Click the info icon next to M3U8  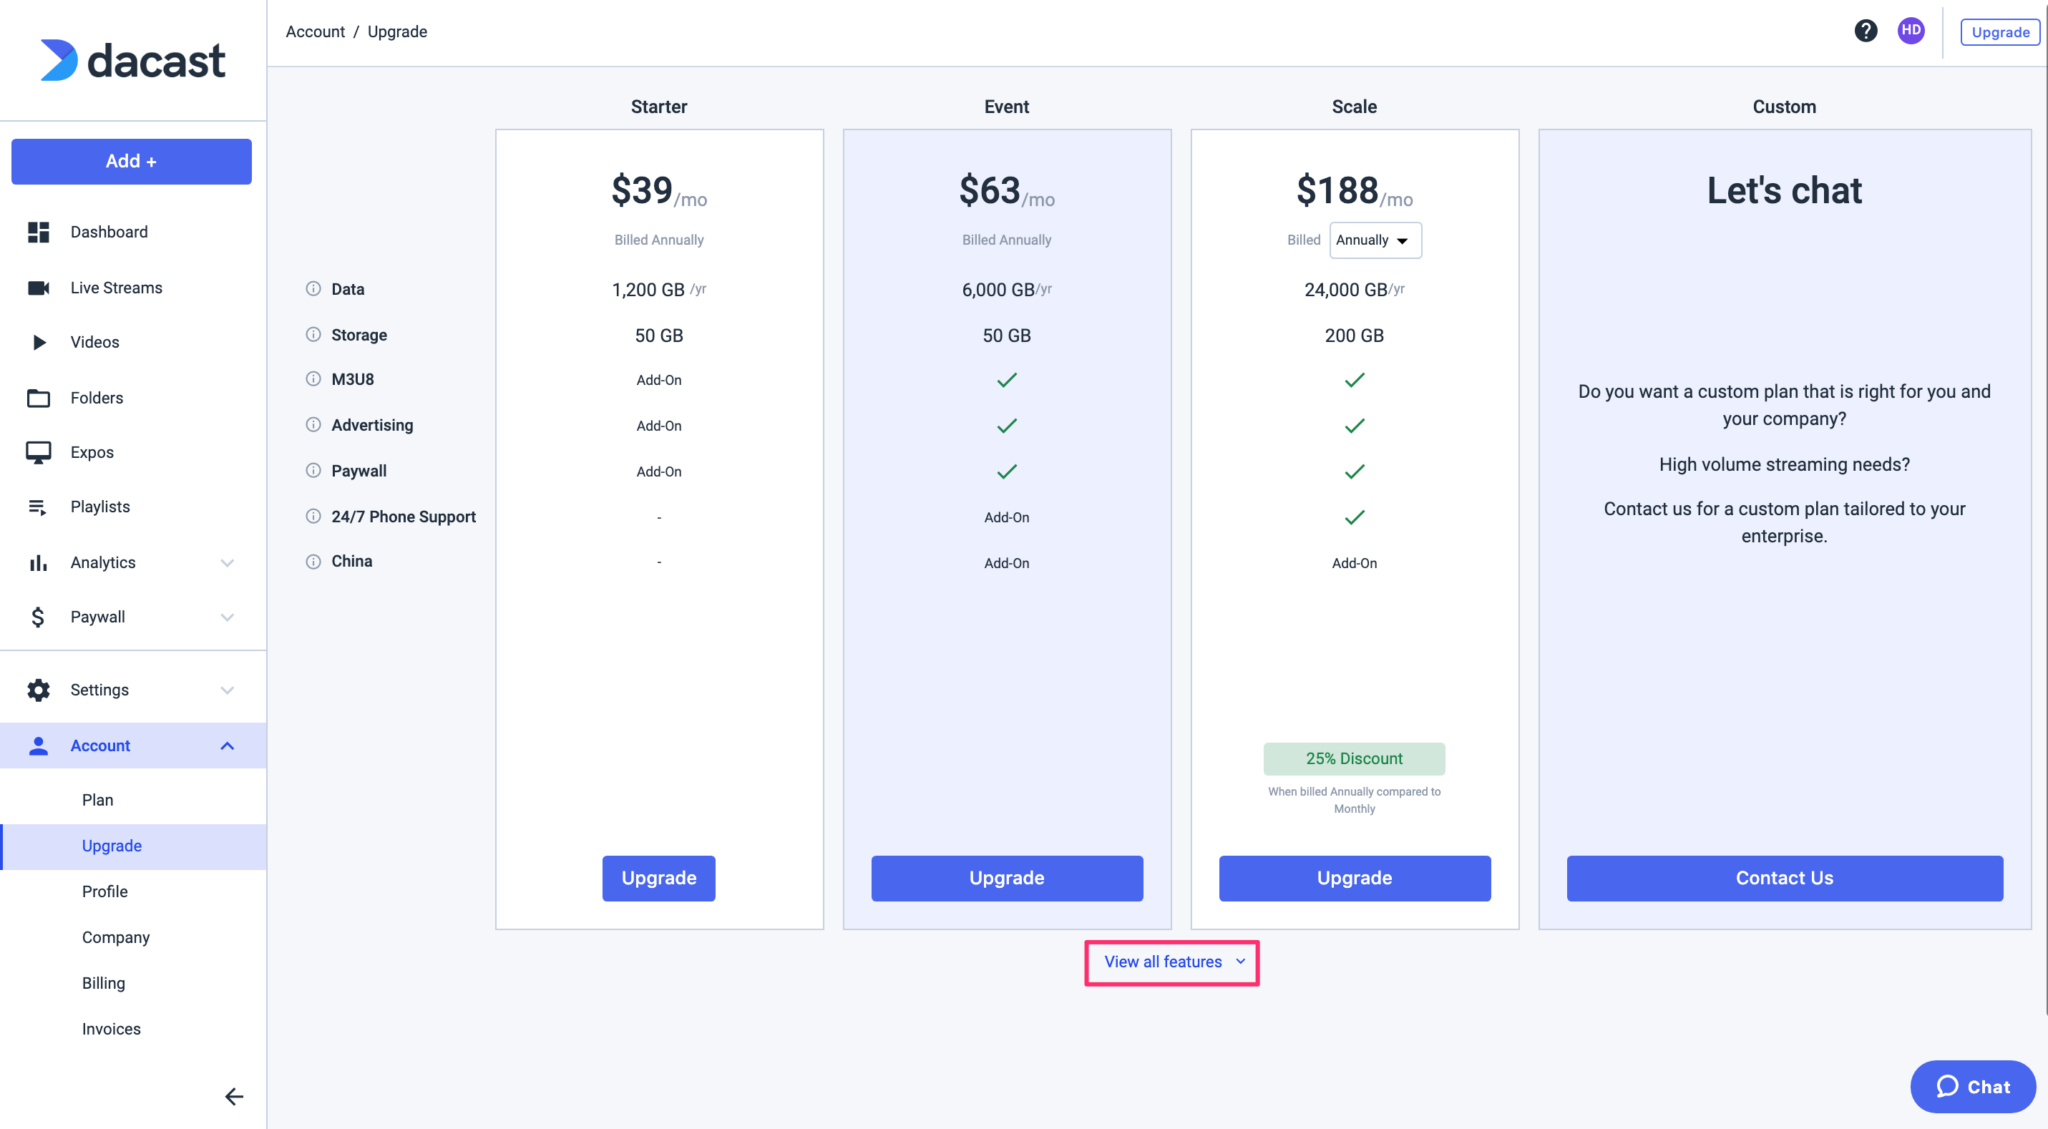(x=313, y=379)
